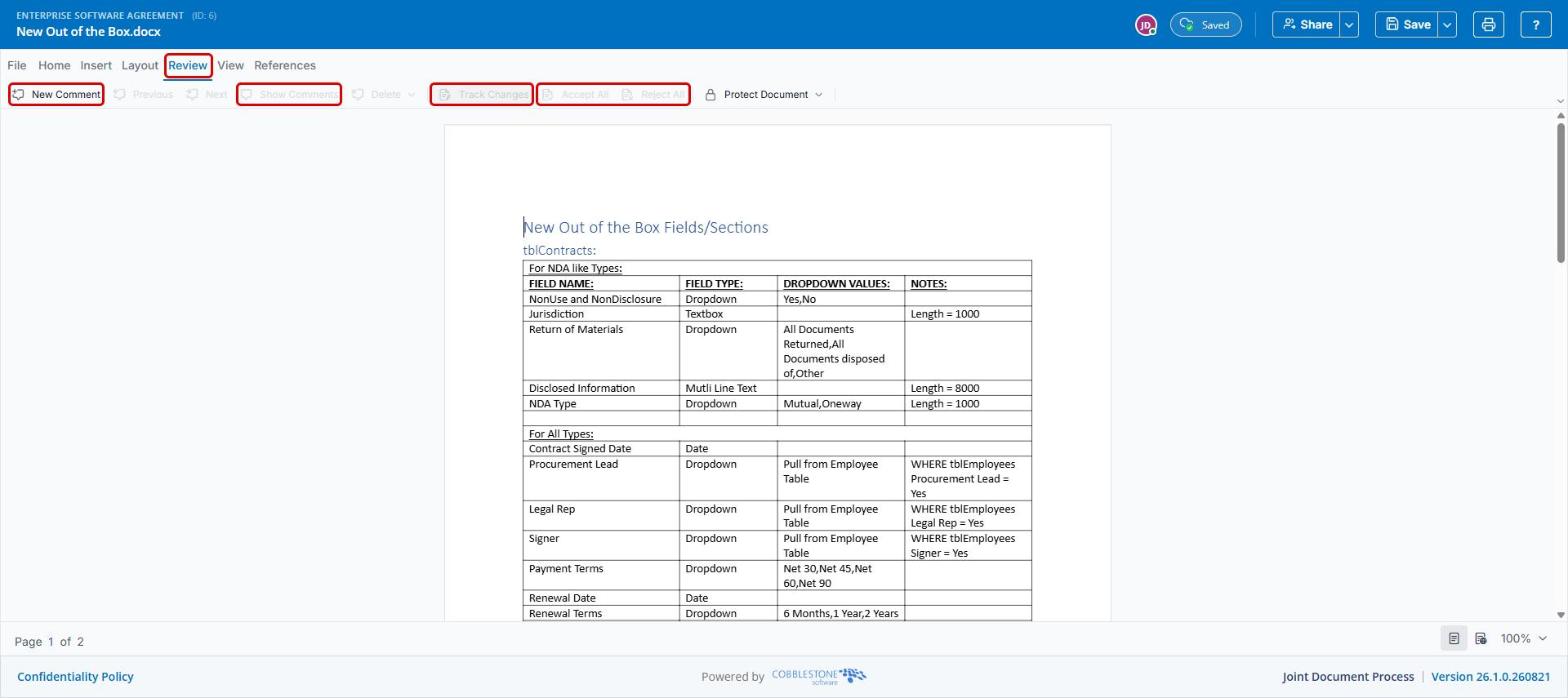Click the CobbleStone Software logo

819,676
